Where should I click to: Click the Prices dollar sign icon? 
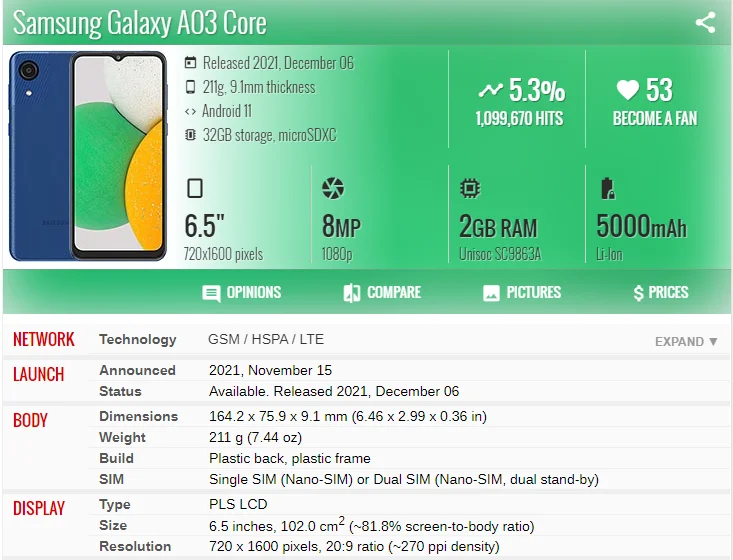point(638,293)
